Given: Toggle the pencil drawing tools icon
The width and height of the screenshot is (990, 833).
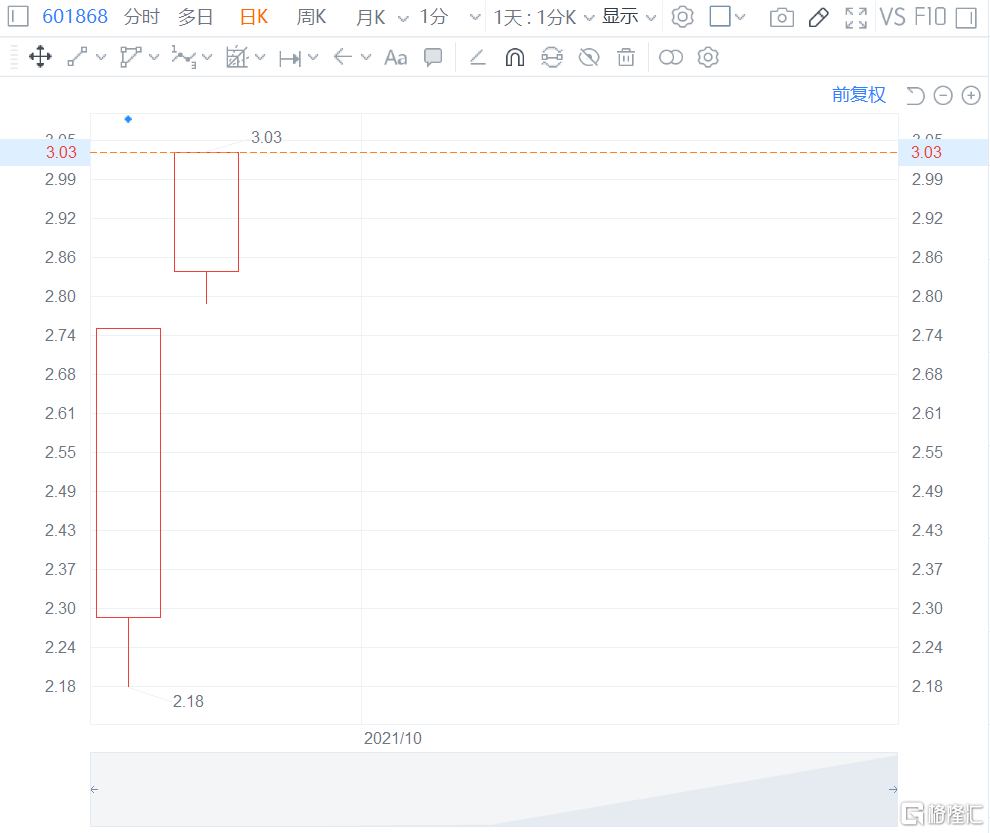Looking at the screenshot, I should pos(819,17).
